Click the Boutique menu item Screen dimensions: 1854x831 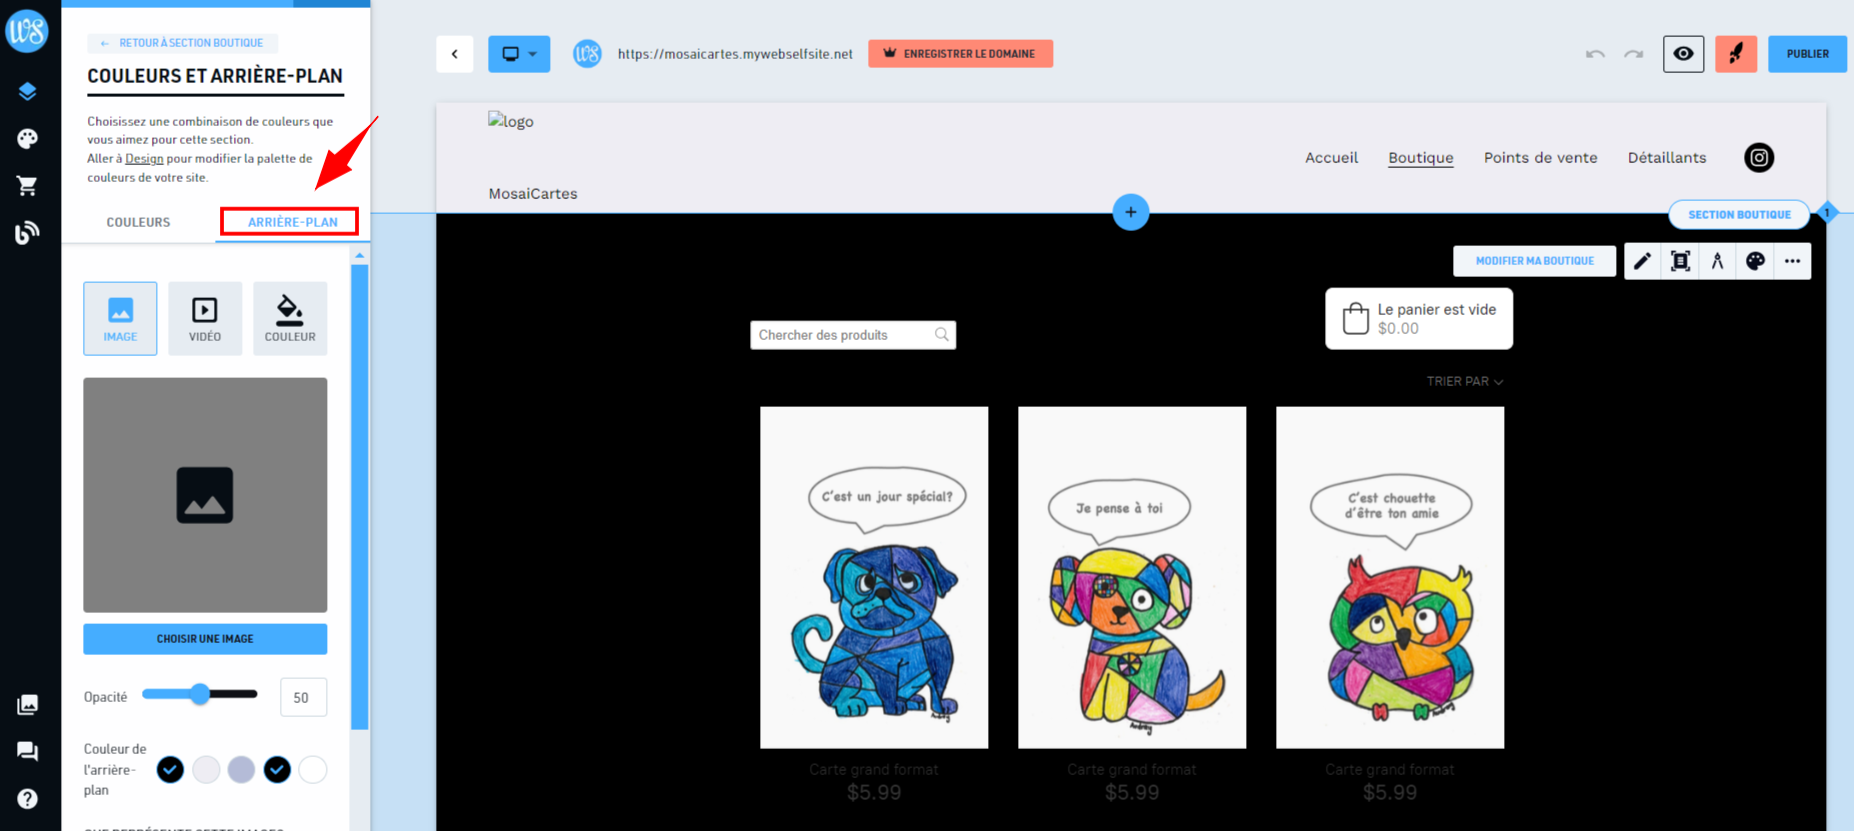tap(1420, 158)
